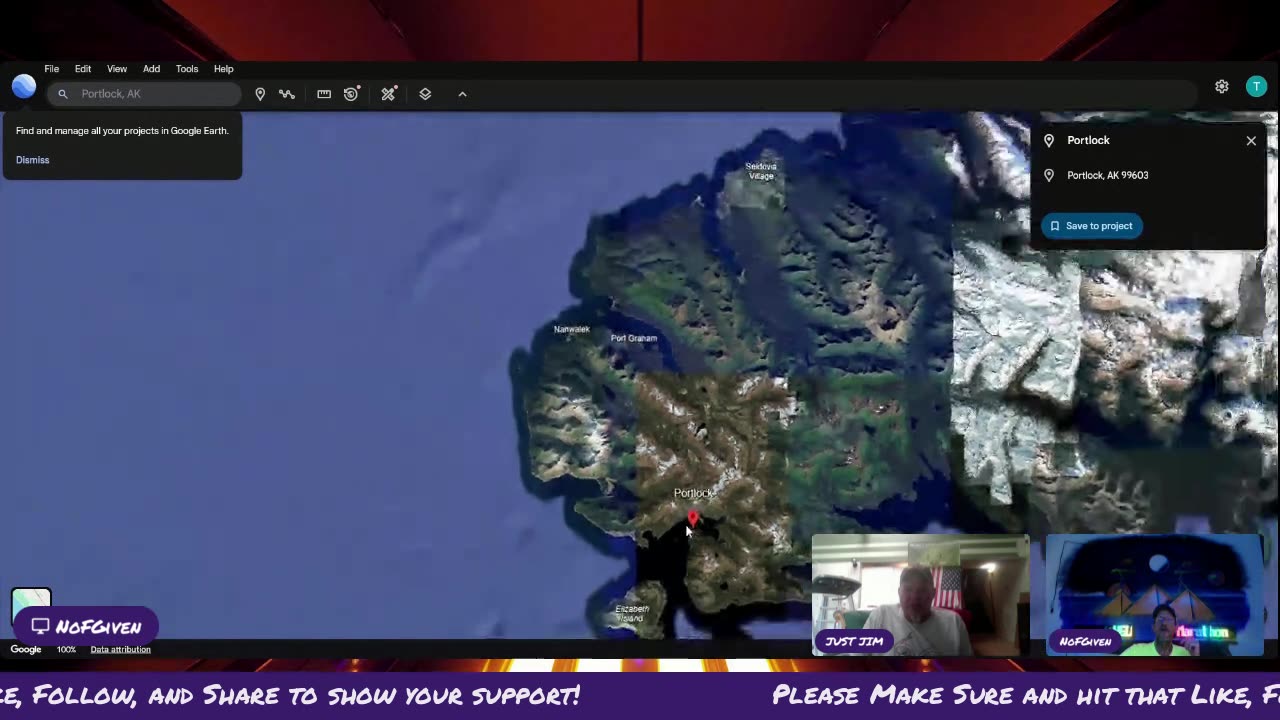Screen dimensions: 1280x720
Task: Click the search magnifier icon
Action: click(62, 94)
